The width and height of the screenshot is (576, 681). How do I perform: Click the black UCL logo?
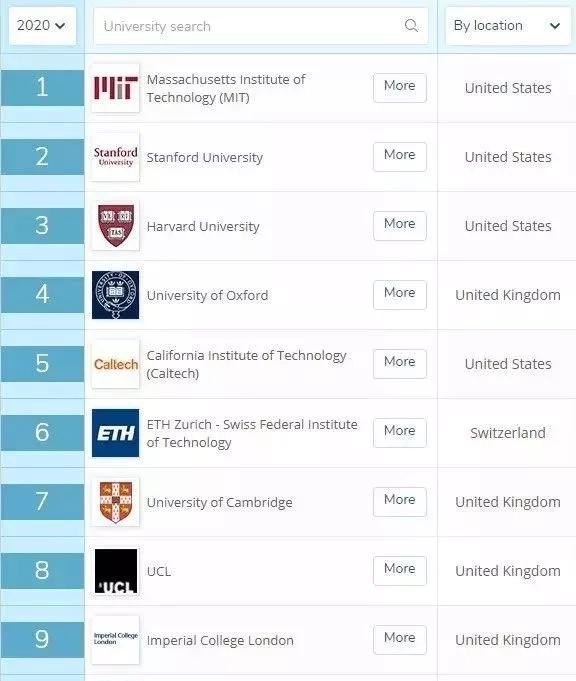(x=116, y=571)
